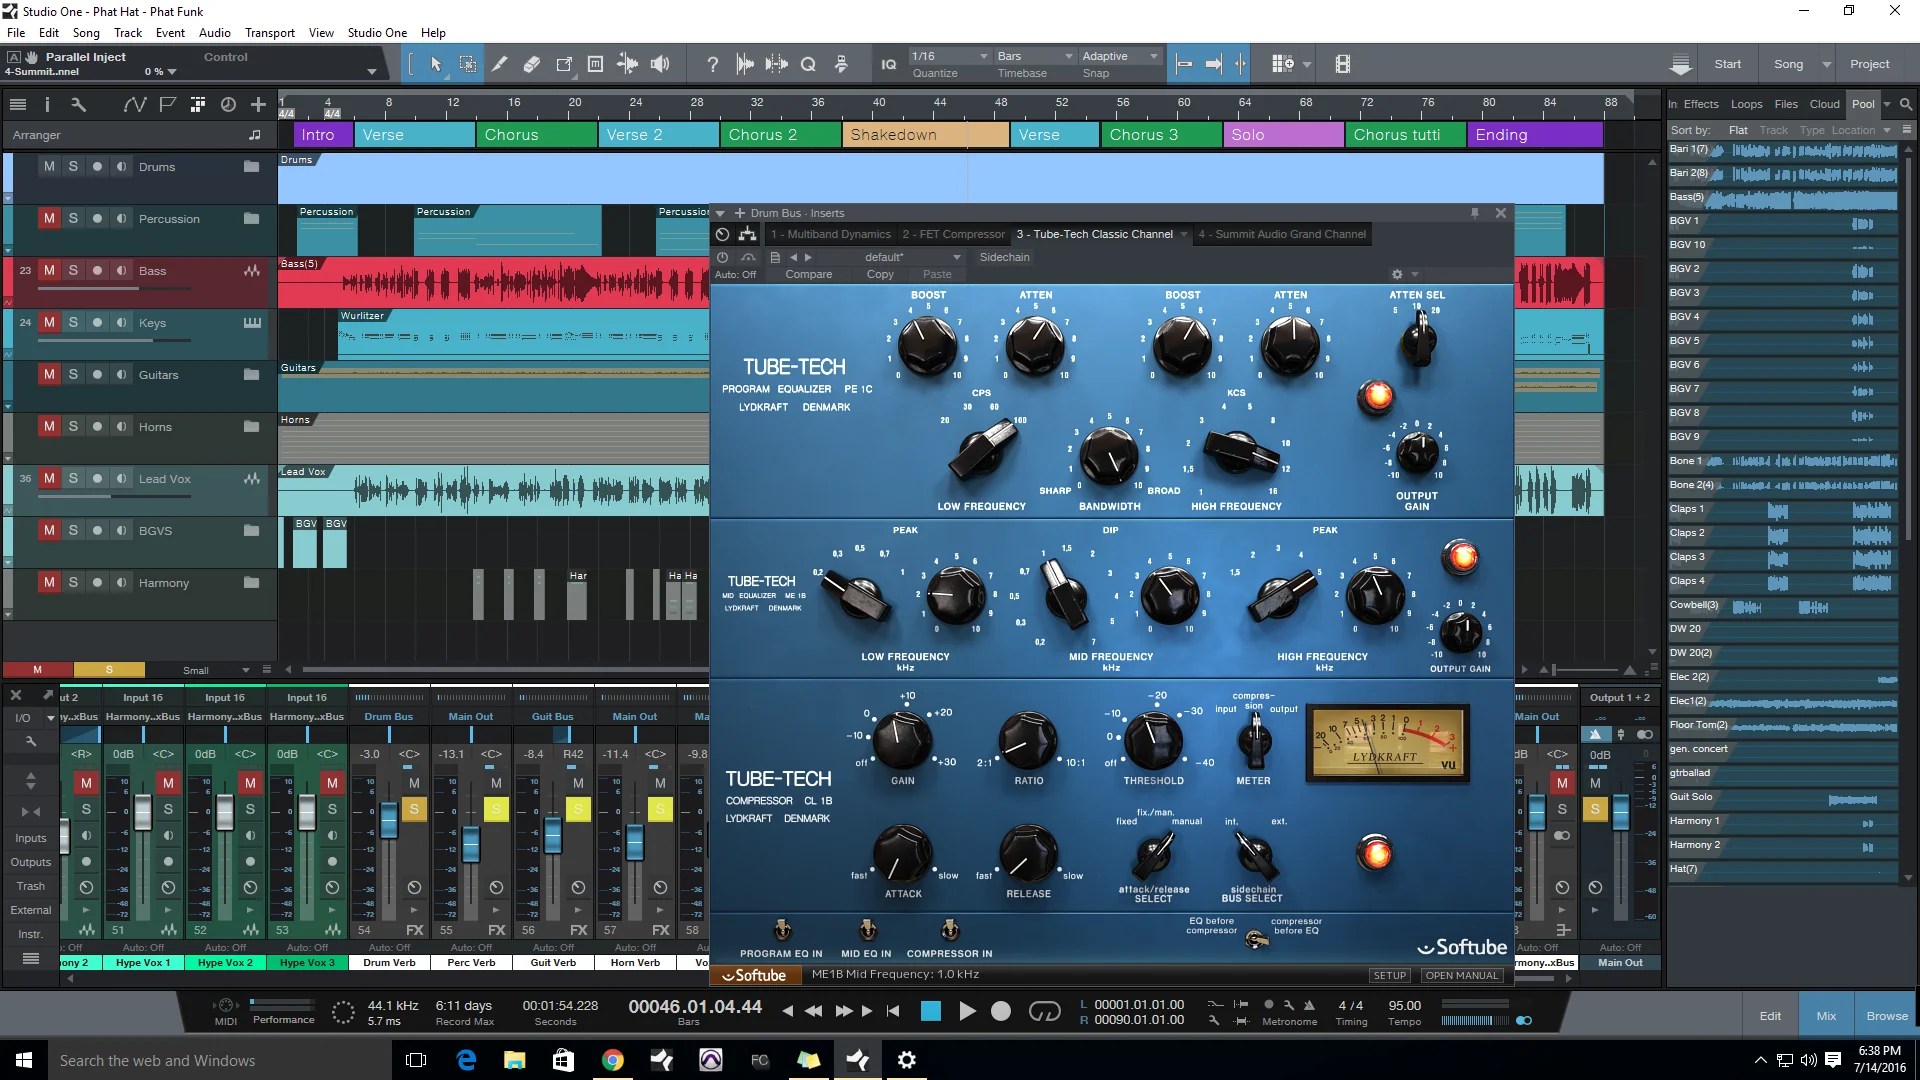Mute the Bass track
The width and height of the screenshot is (1920, 1080).
(x=48, y=270)
